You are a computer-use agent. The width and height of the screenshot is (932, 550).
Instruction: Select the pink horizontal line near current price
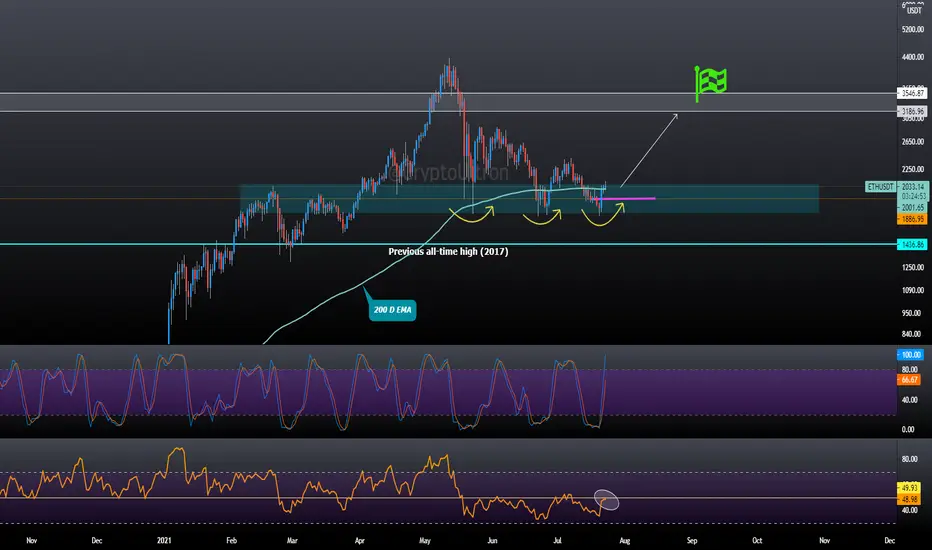click(x=624, y=199)
